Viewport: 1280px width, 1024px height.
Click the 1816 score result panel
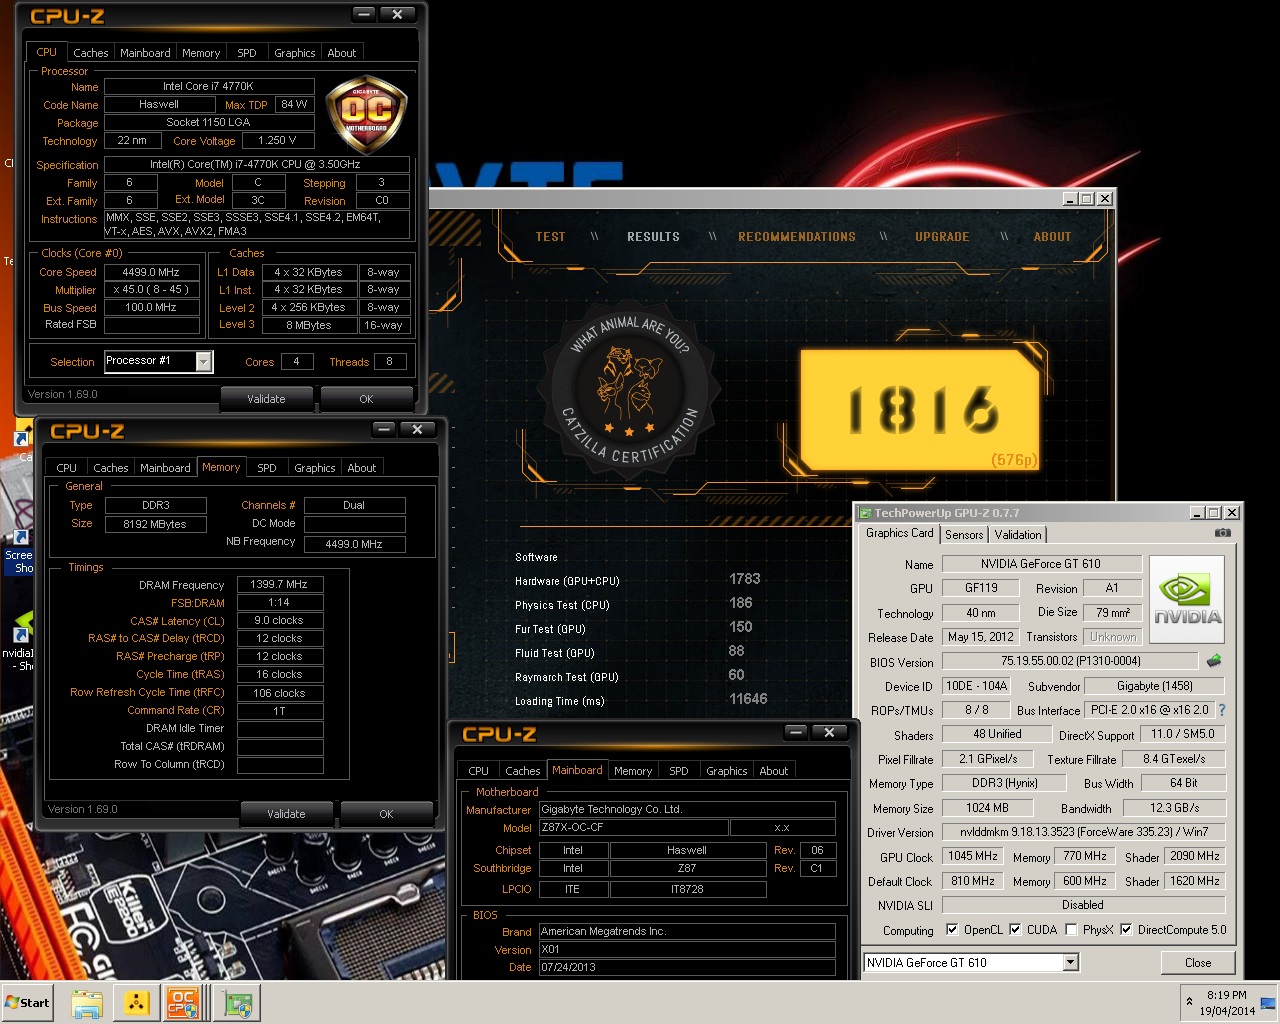point(920,410)
